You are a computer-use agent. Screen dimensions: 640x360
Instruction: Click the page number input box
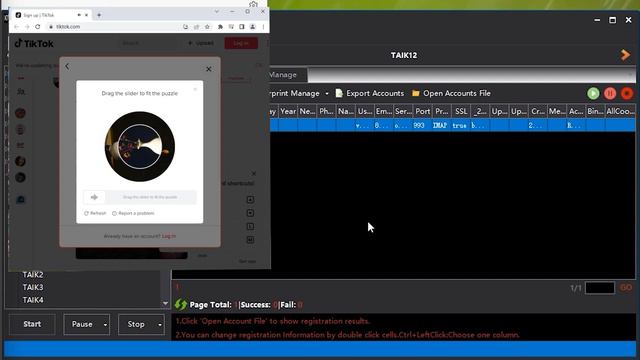coord(600,288)
